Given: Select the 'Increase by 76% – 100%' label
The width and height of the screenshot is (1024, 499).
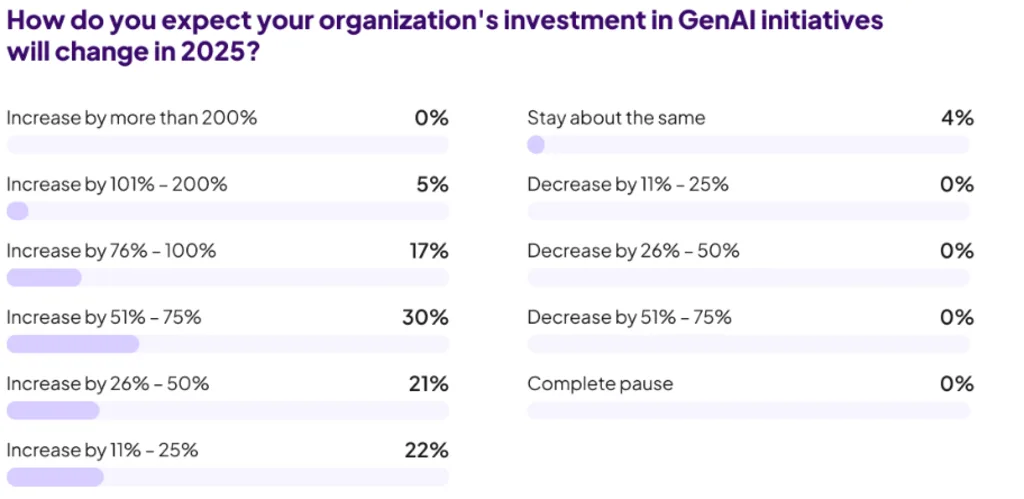Looking at the screenshot, I should click(x=111, y=251).
